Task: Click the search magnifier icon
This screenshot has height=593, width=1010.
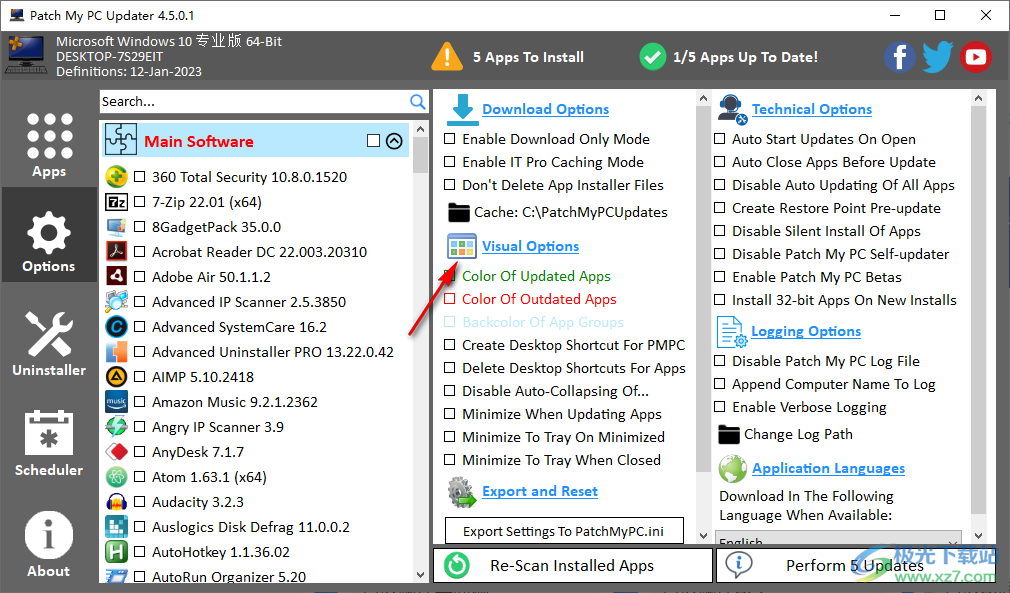Action: point(418,101)
